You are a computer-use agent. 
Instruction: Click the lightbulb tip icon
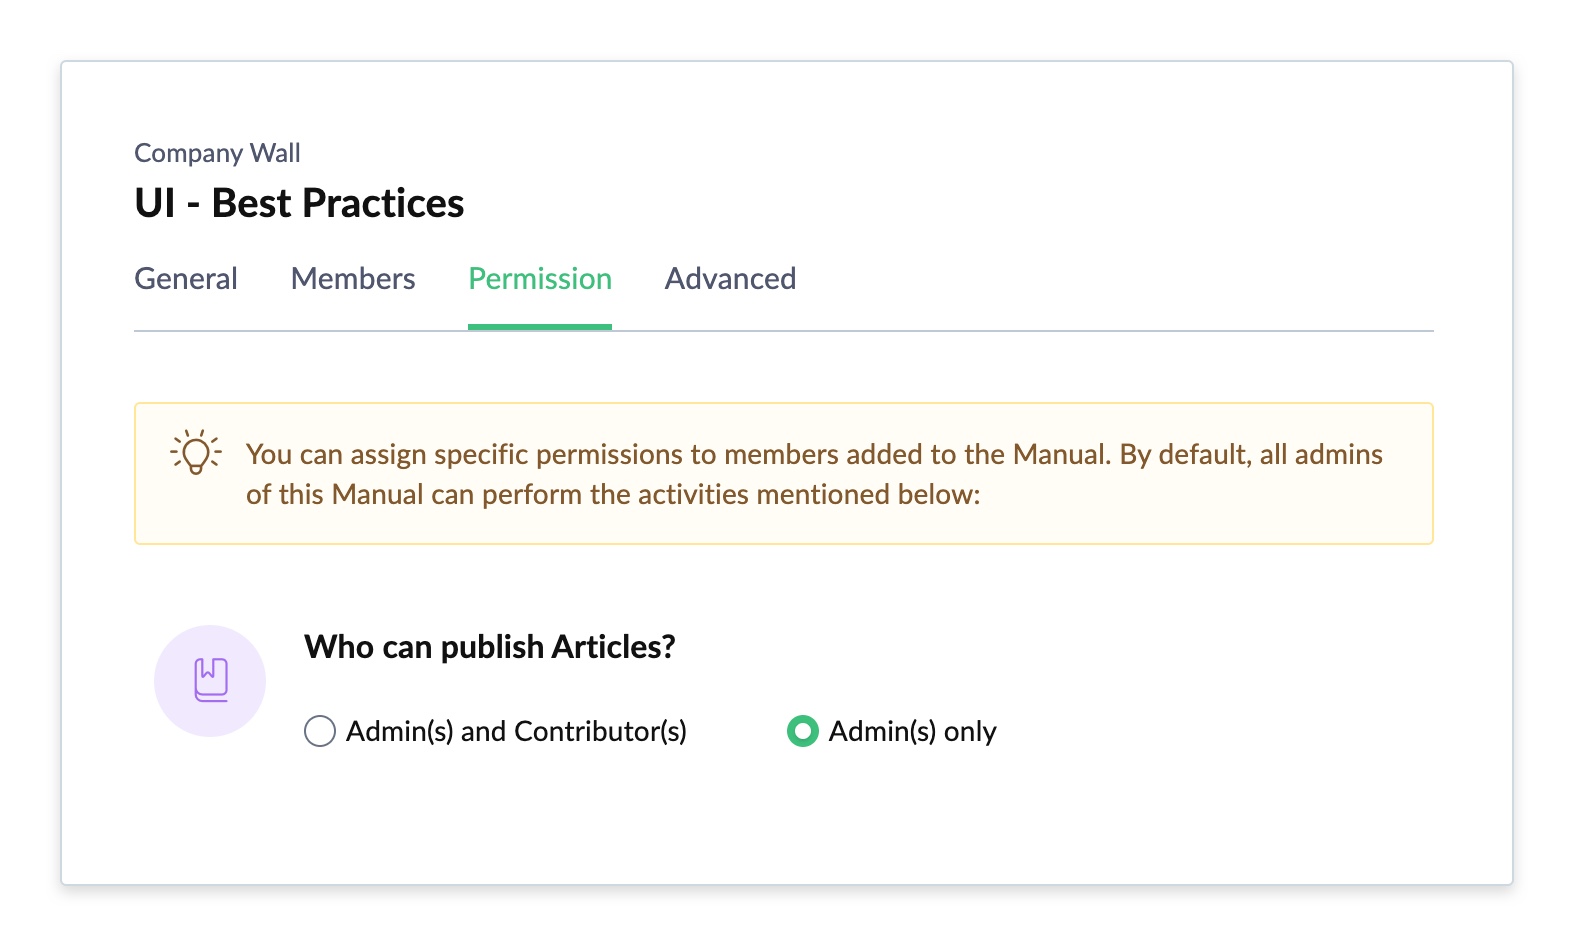pos(195,453)
